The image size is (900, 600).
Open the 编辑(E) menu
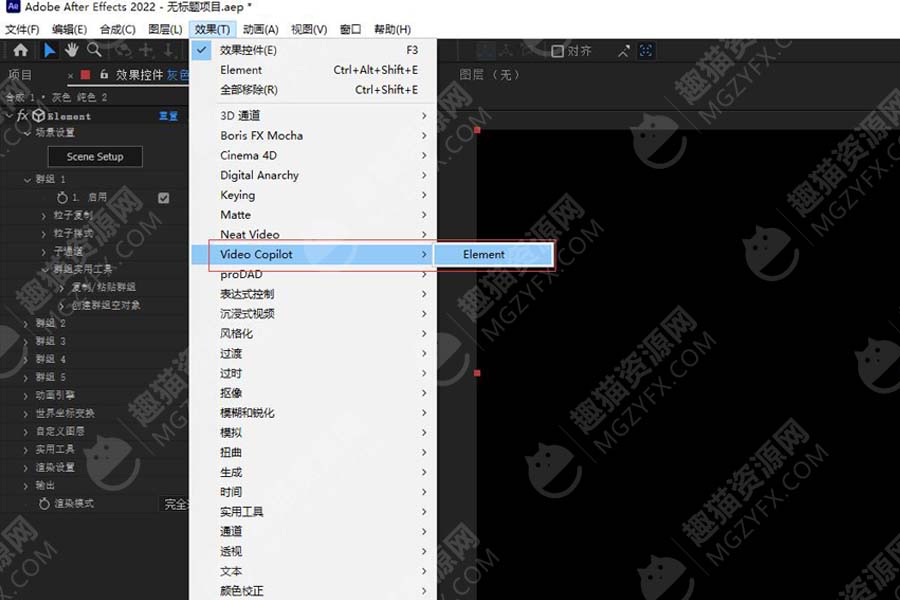(x=69, y=29)
